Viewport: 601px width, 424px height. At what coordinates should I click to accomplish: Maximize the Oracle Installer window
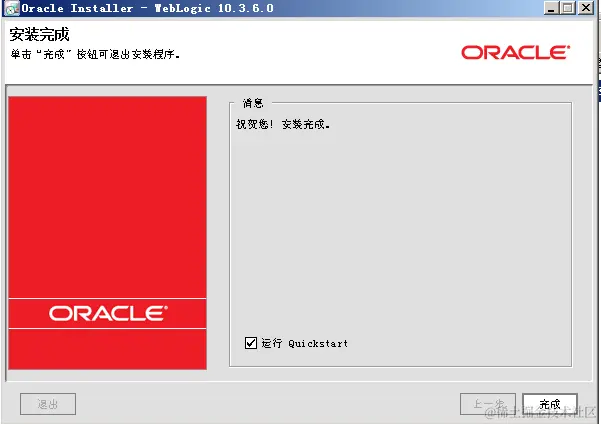pos(568,8)
